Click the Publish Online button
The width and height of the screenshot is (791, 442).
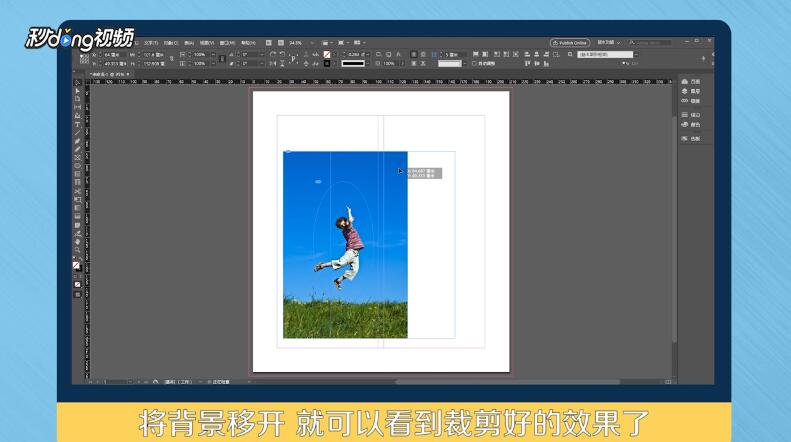click(x=570, y=43)
